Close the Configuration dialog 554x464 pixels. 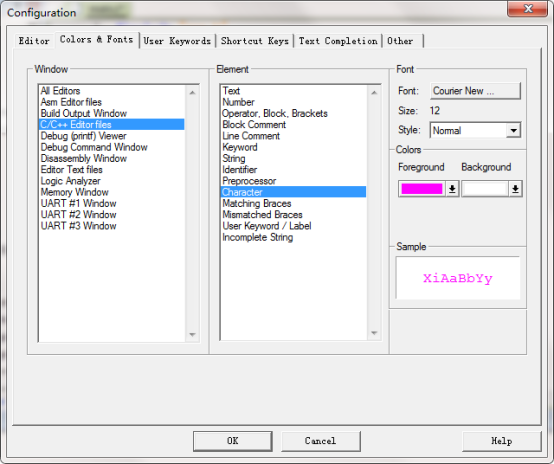[x=527, y=8]
